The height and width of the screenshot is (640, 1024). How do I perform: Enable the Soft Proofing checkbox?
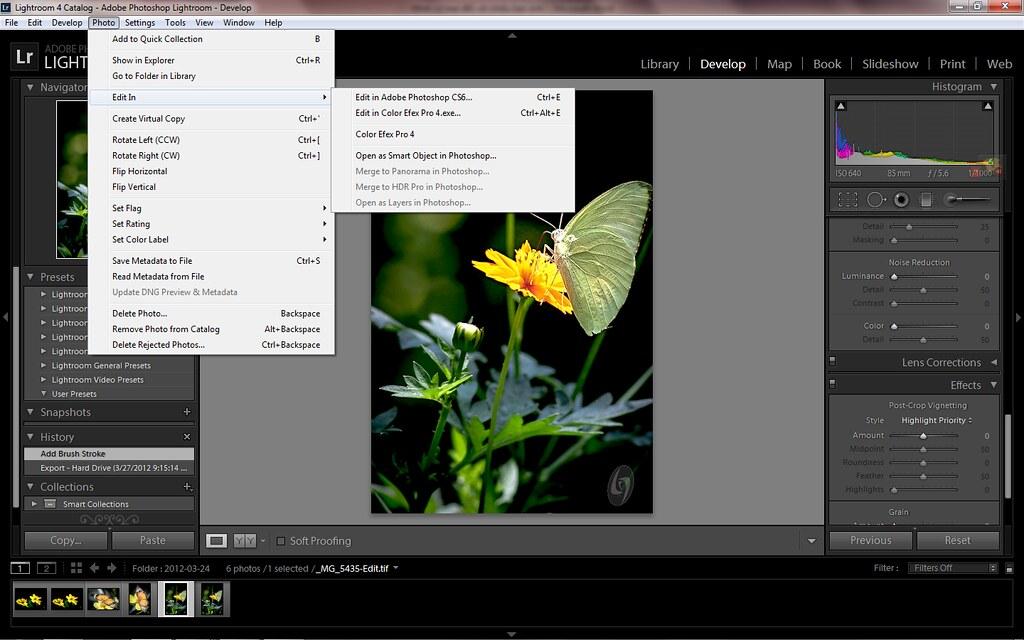click(281, 541)
